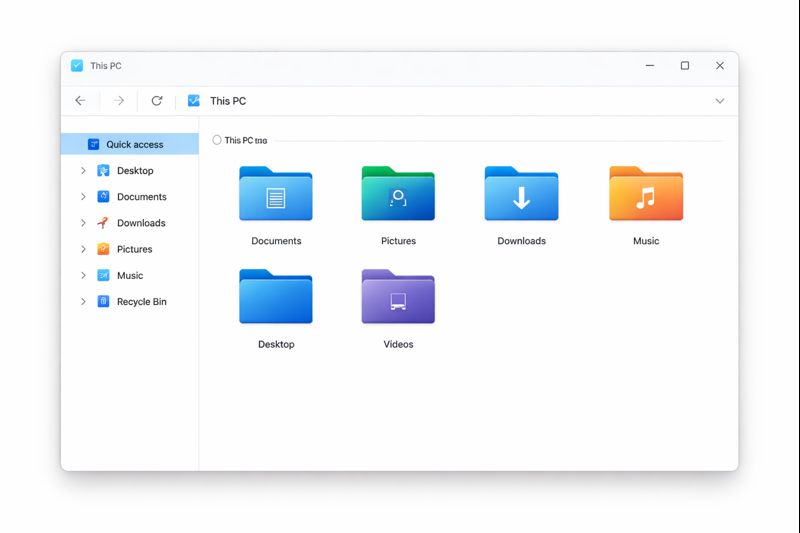Image resolution: width=800 pixels, height=533 pixels.
Task: Select Pictures label in the sidebar
Action: (135, 249)
